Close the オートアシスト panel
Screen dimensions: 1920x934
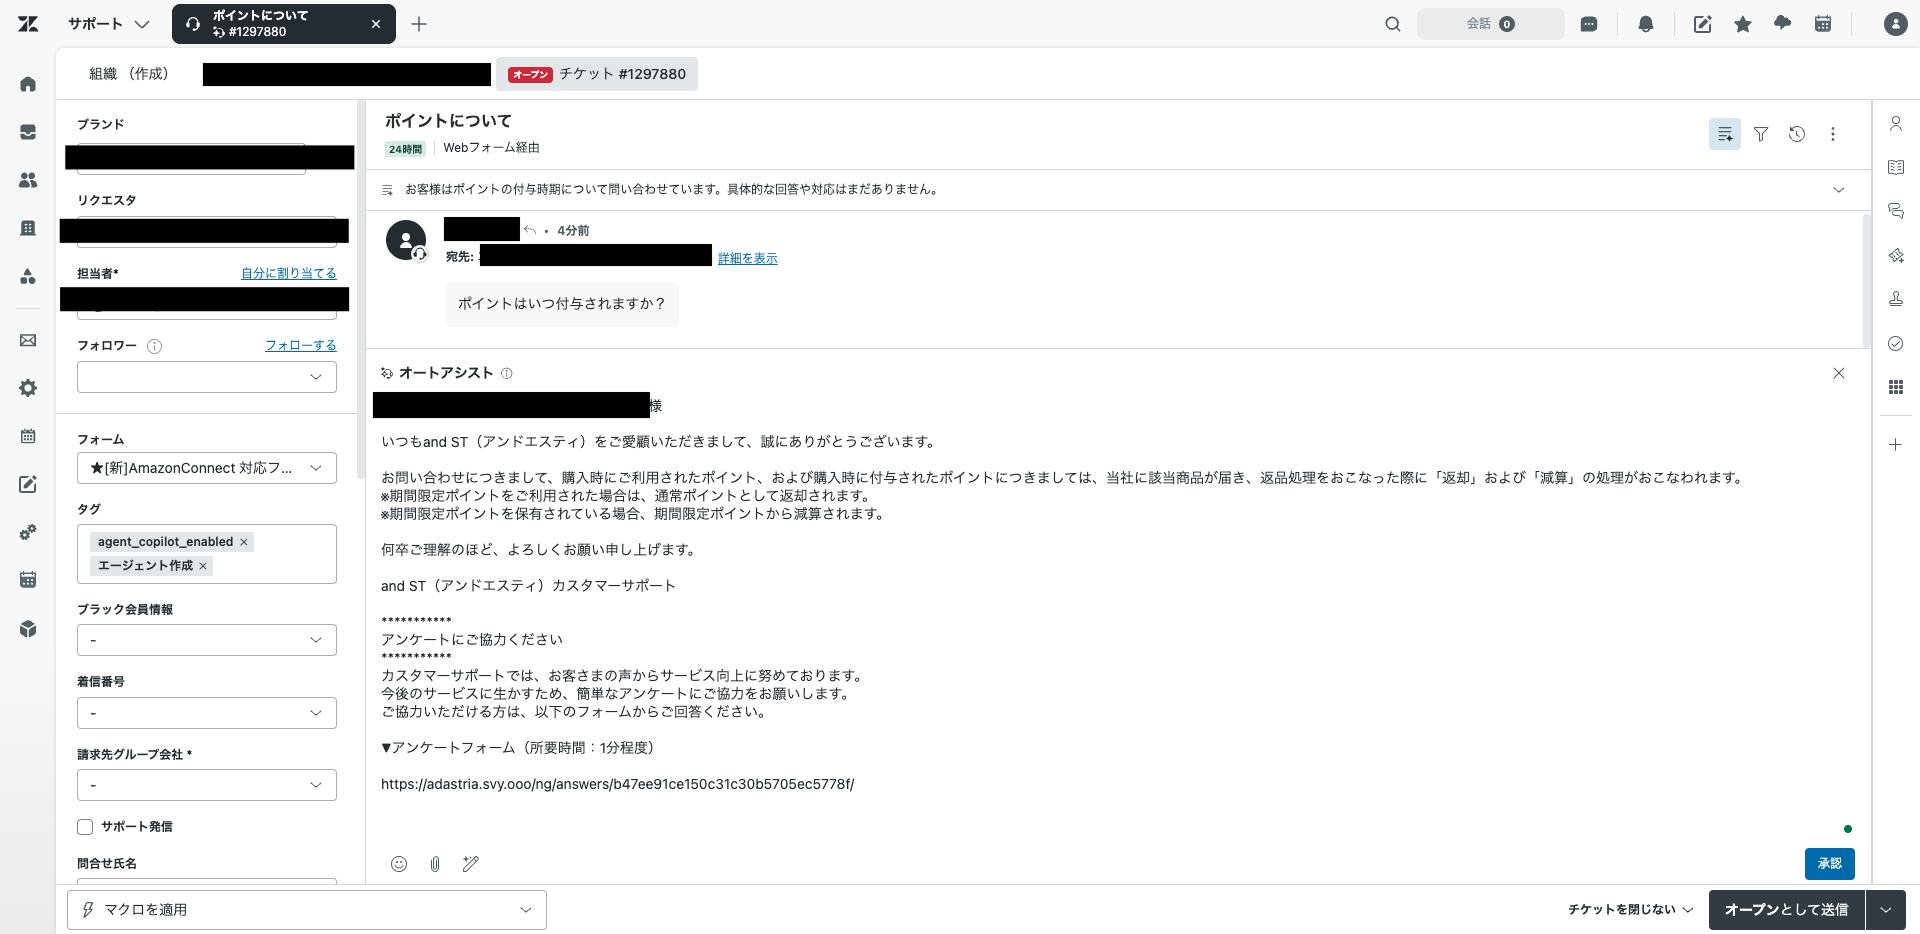(1839, 373)
